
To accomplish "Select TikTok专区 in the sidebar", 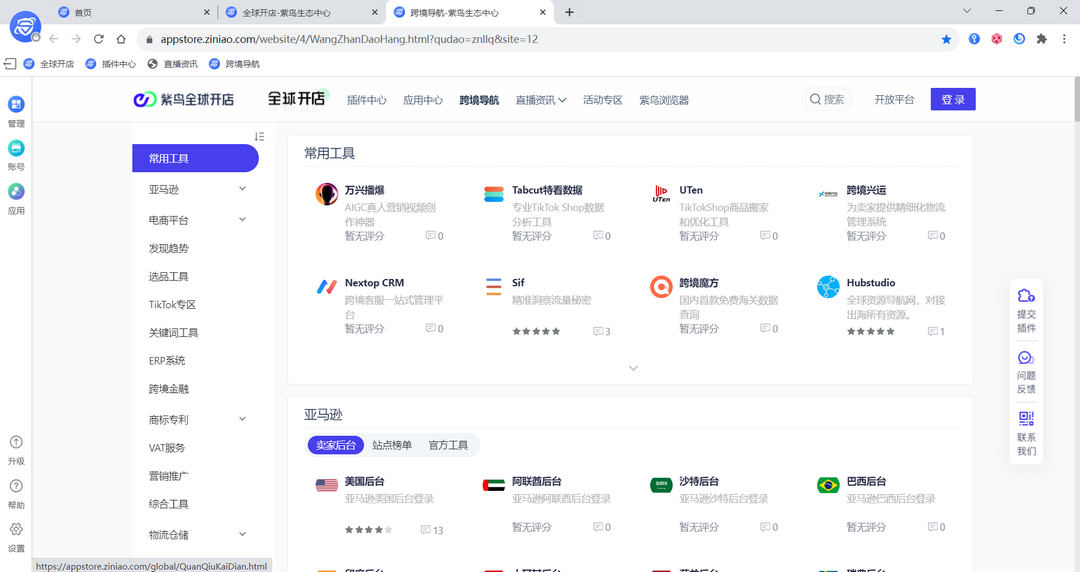I will point(172,305).
